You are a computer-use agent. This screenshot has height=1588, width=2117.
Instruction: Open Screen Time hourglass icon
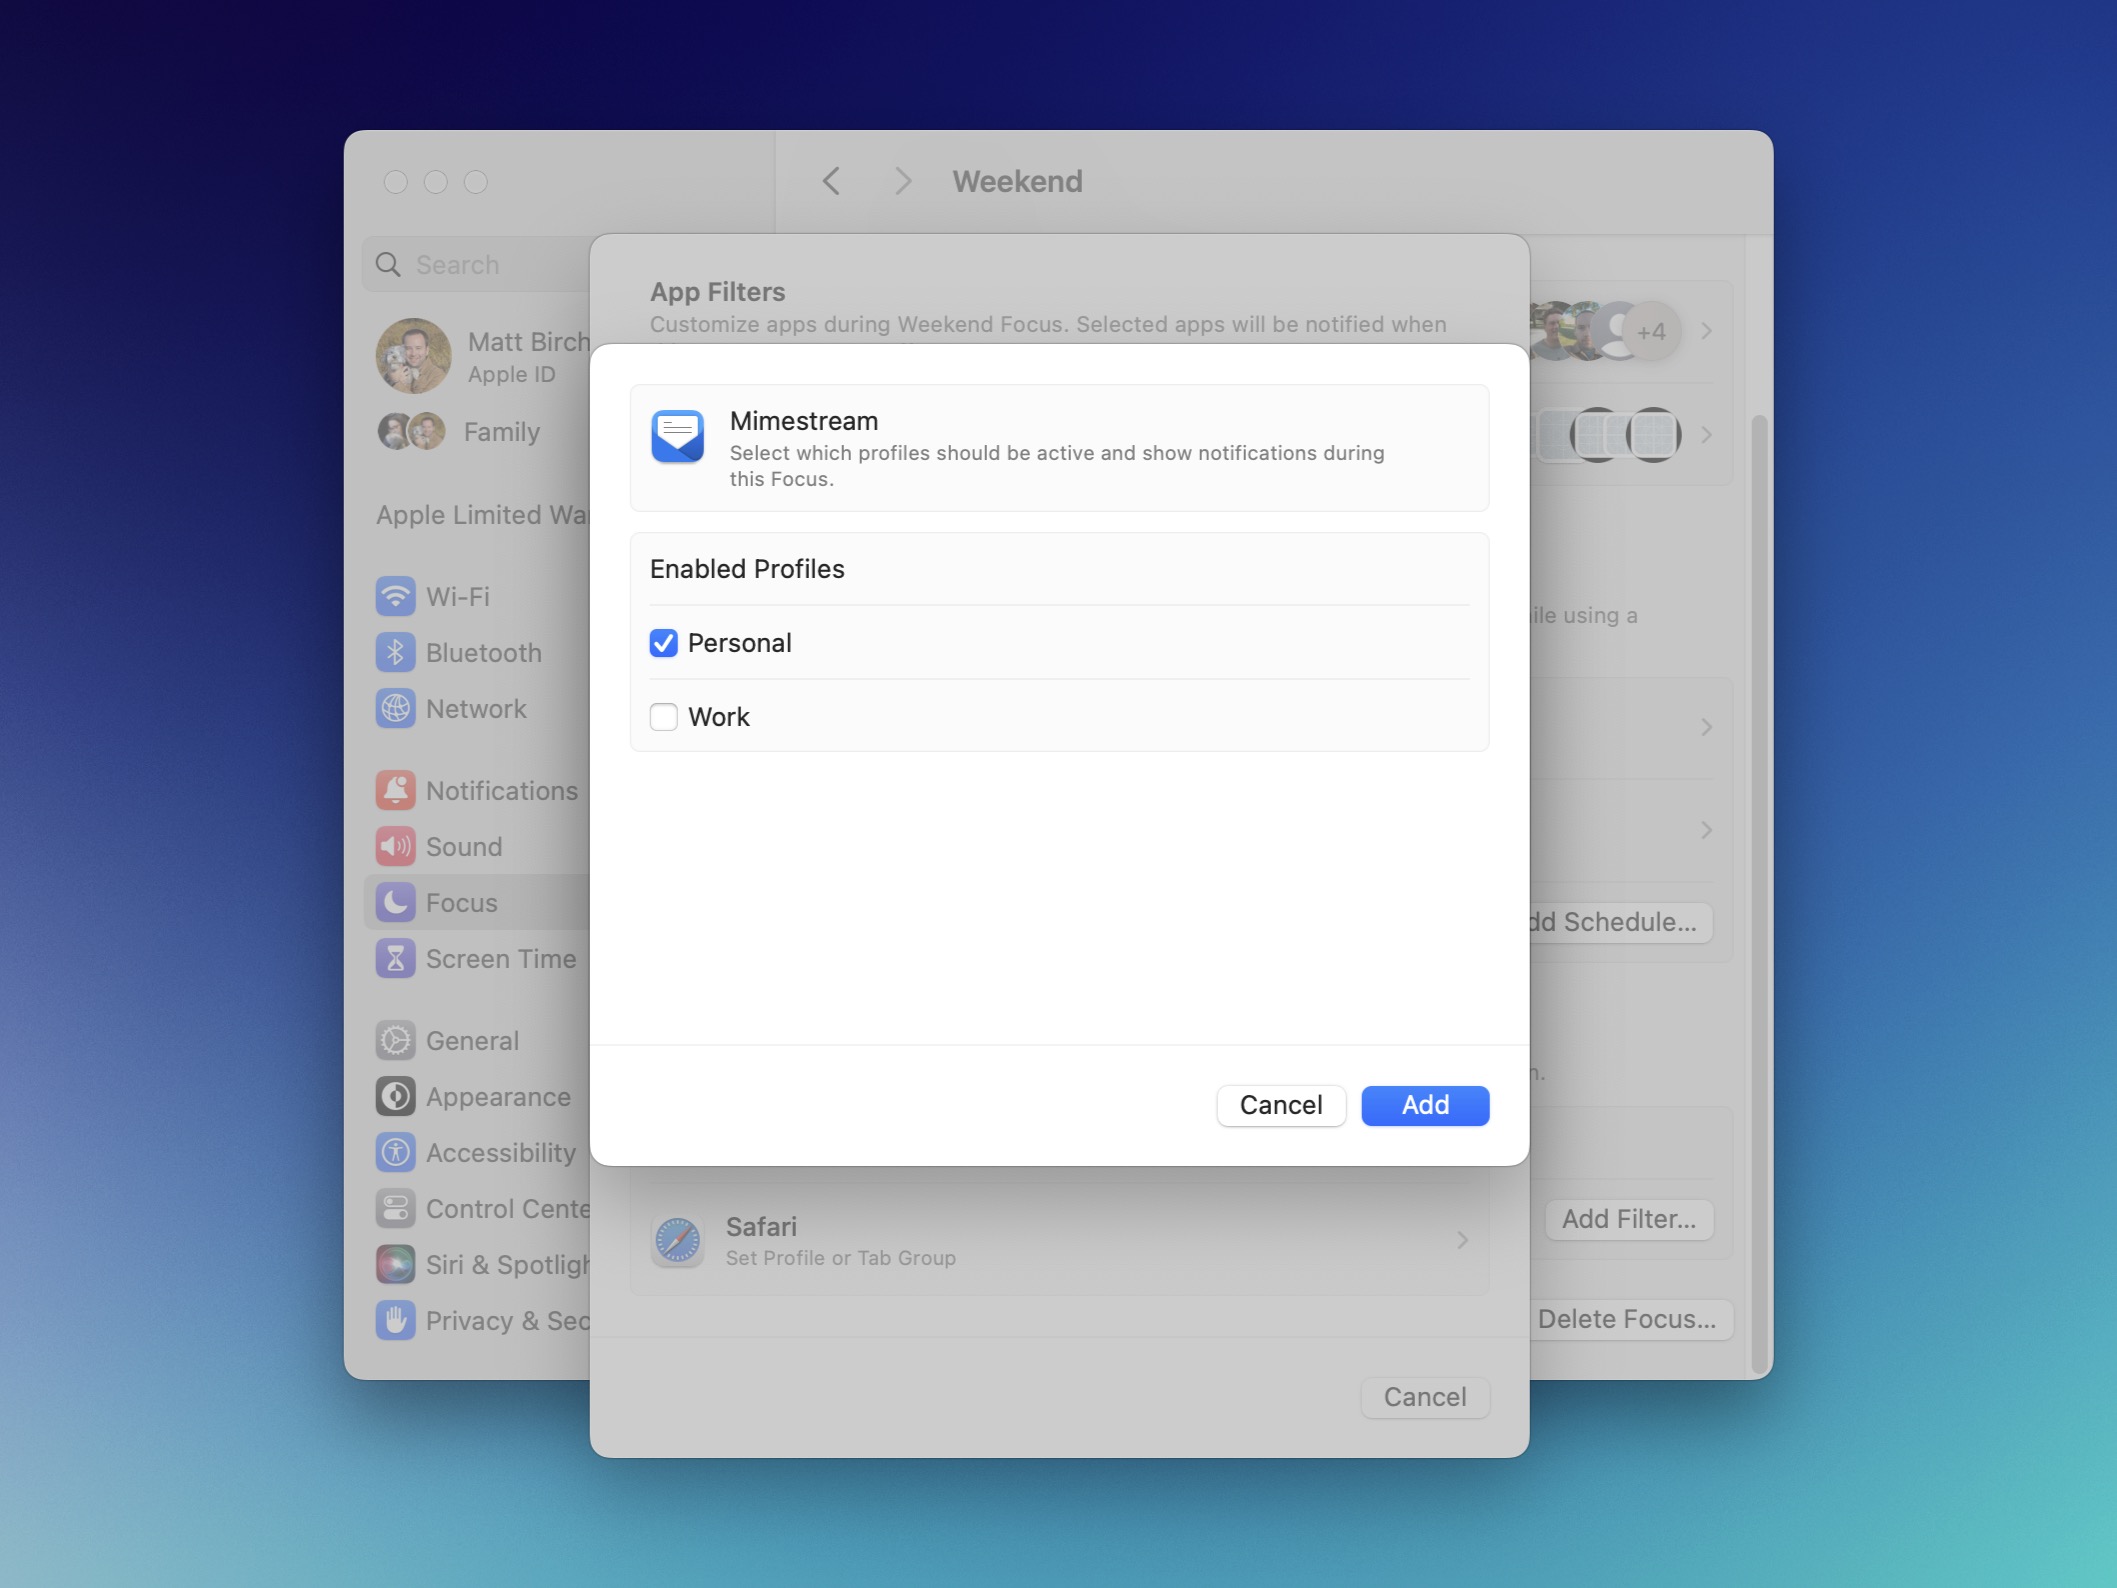click(x=395, y=958)
